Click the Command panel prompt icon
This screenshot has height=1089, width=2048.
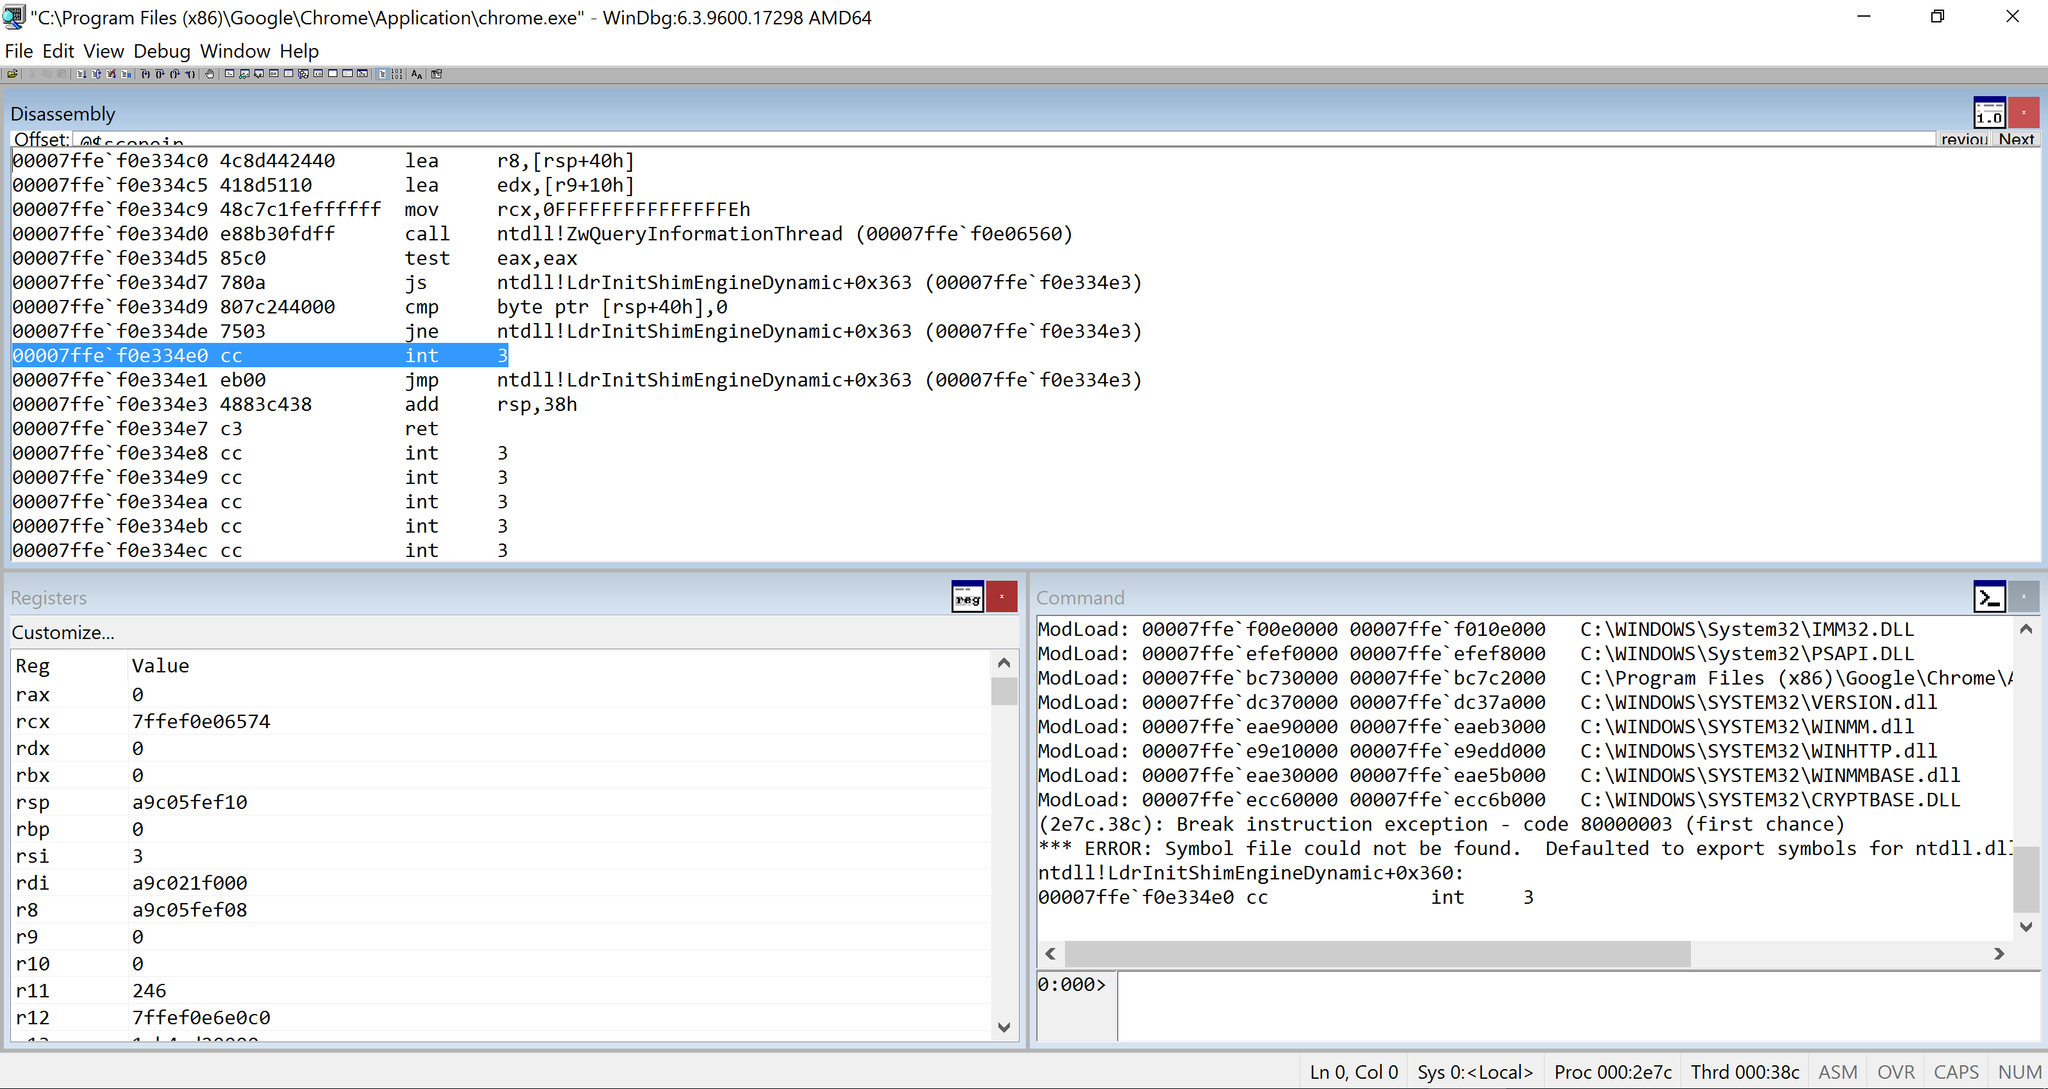tap(1989, 597)
